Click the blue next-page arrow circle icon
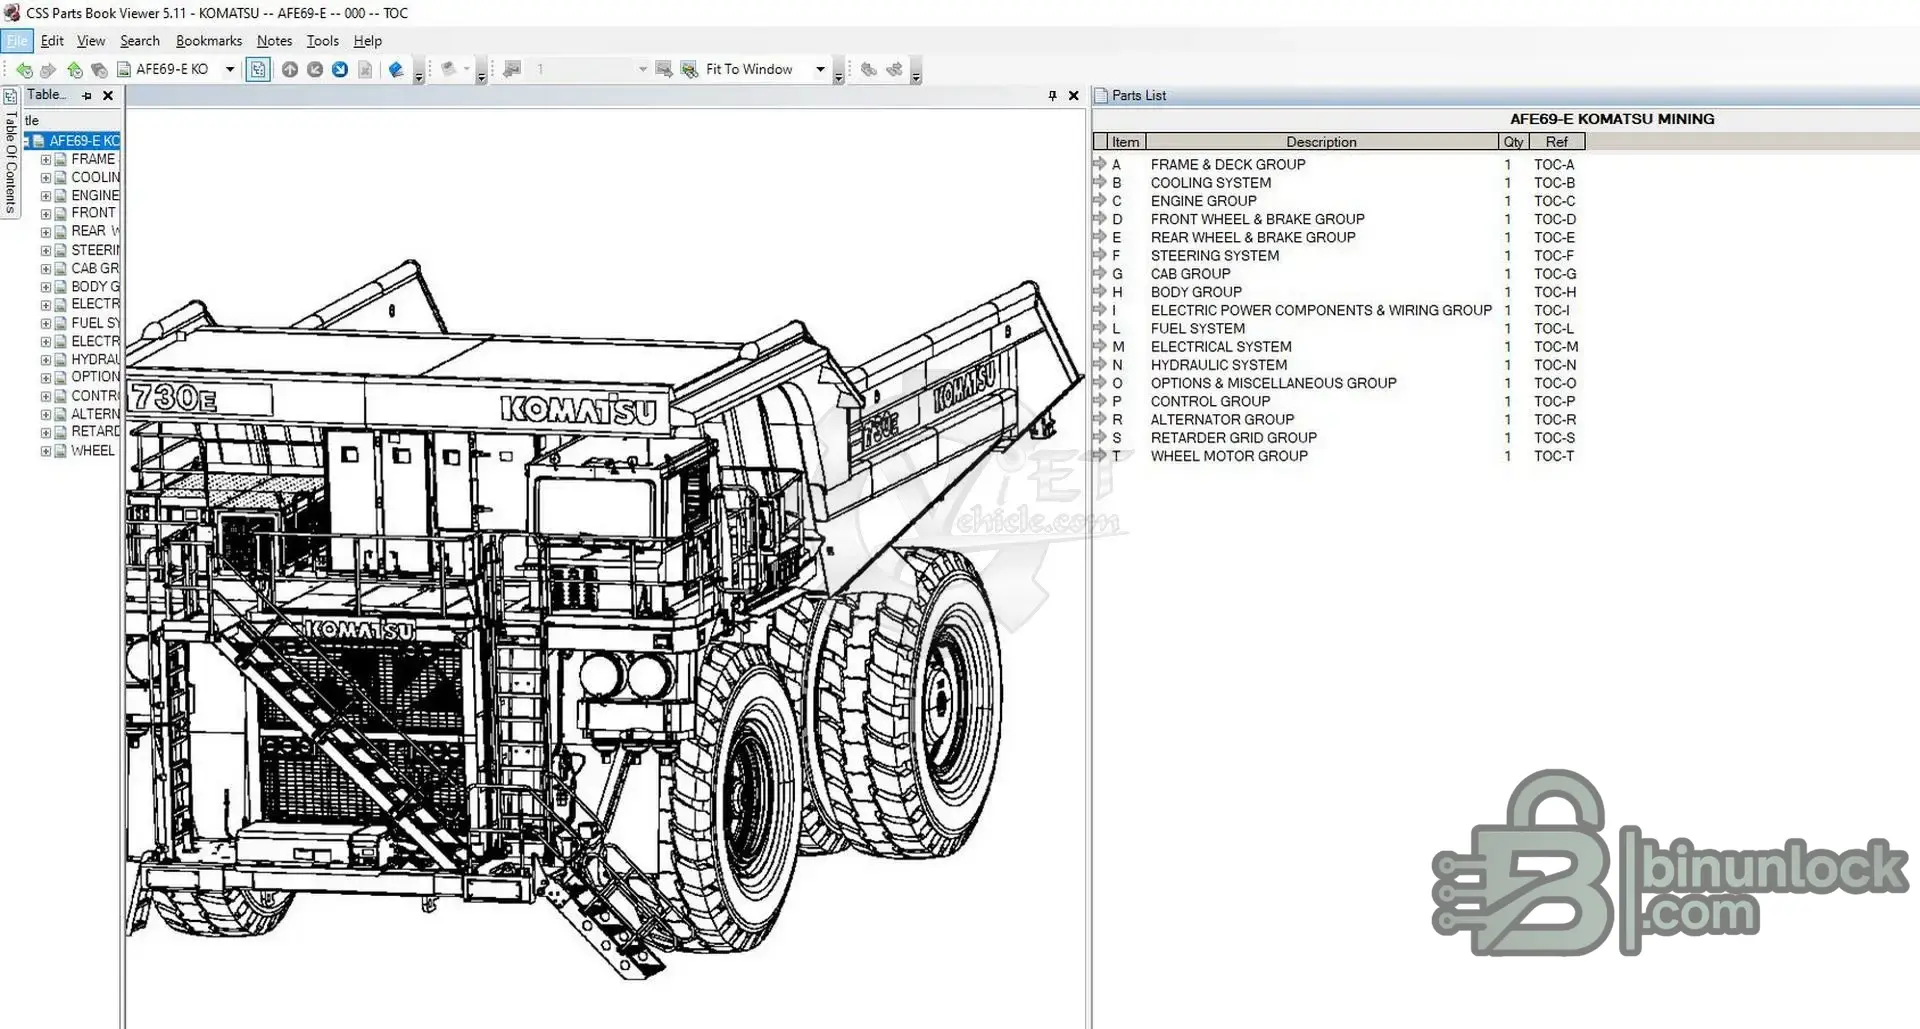1920x1029 pixels. coord(340,69)
